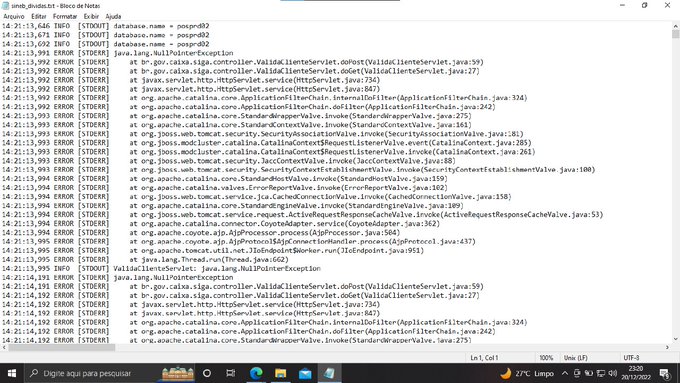This screenshot has height=383, width=680.
Task: Open the Exibir menu
Action: tap(91, 16)
